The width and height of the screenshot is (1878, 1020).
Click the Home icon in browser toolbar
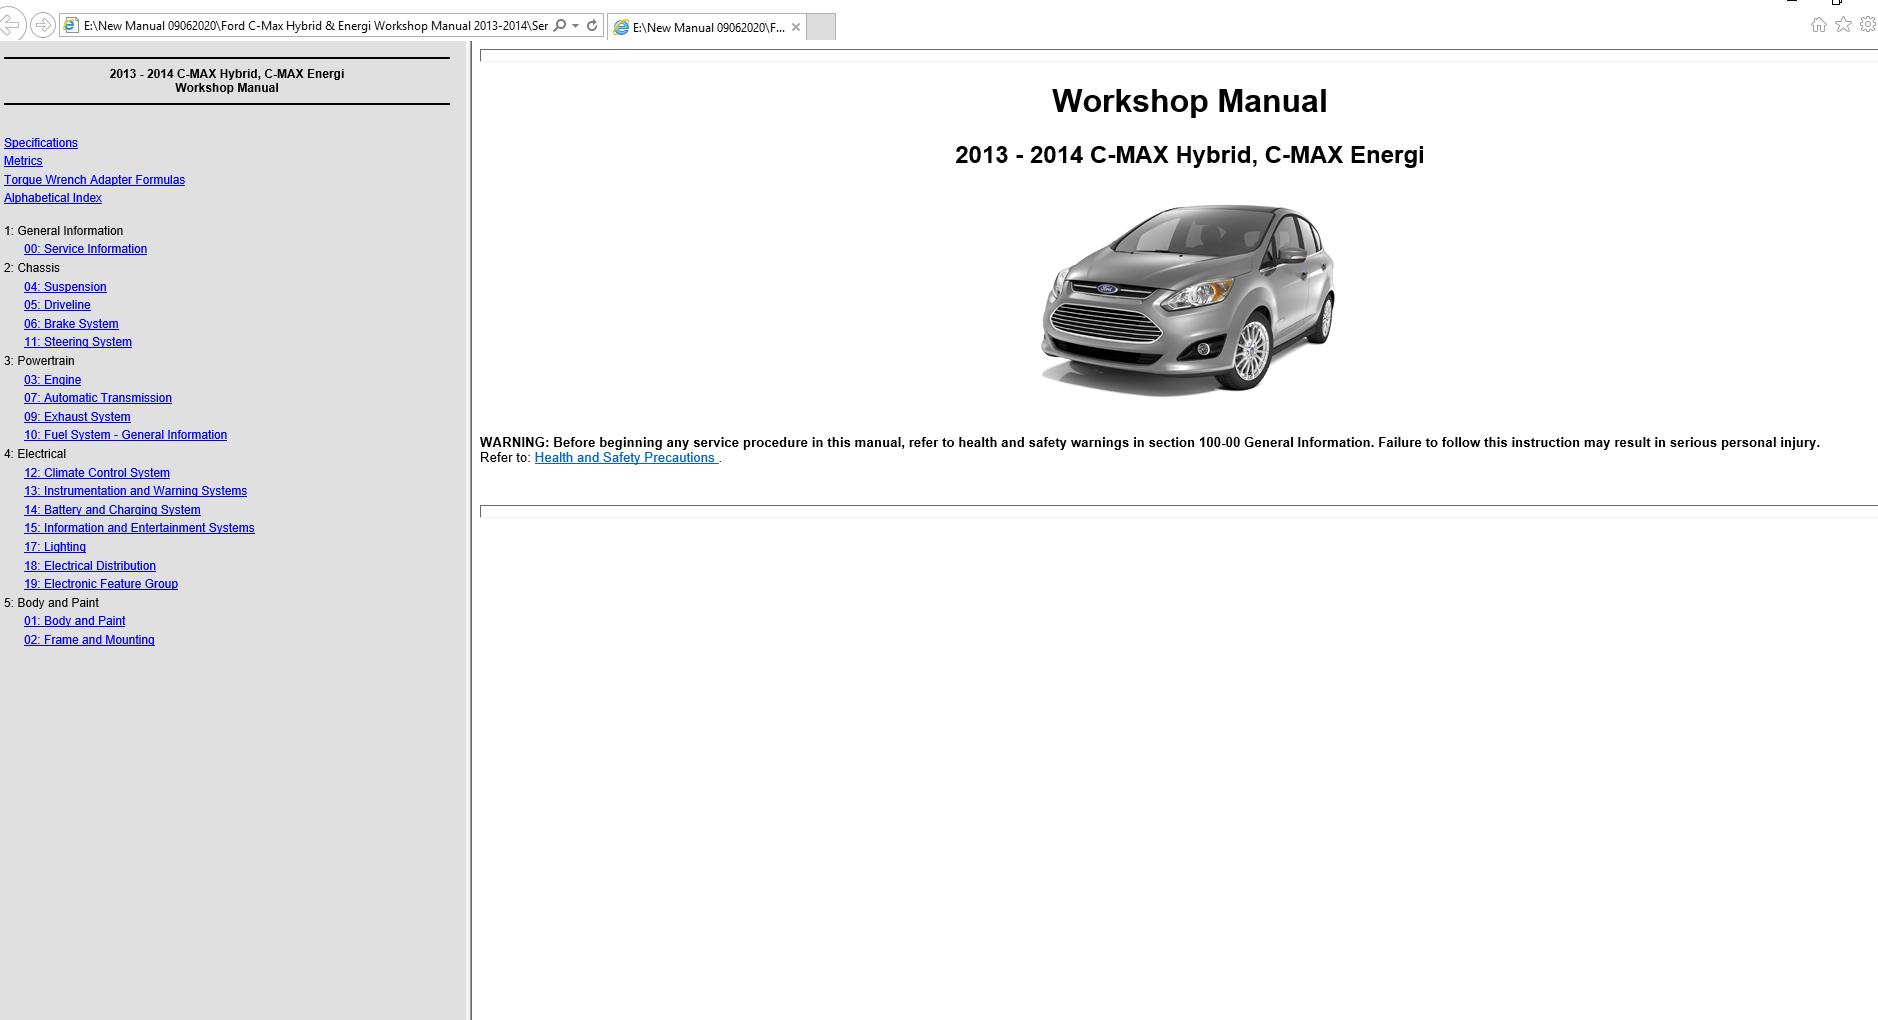pyautogui.click(x=1819, y=25)
